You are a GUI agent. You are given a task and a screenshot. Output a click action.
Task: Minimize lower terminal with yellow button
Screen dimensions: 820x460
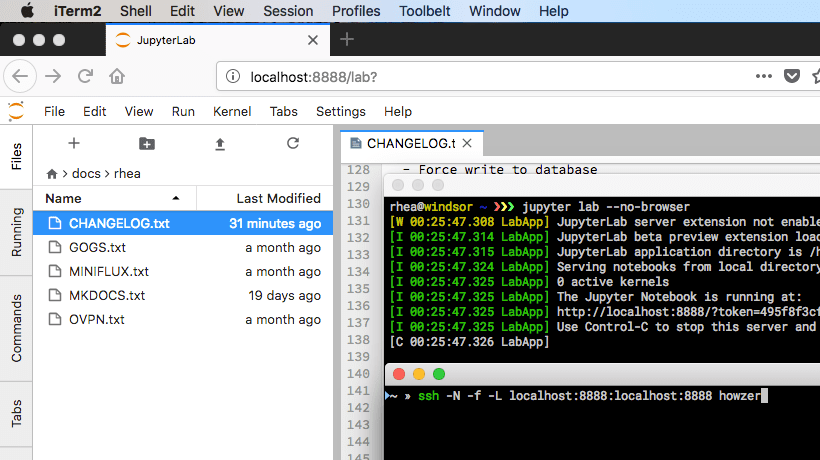tap(419, 374)
